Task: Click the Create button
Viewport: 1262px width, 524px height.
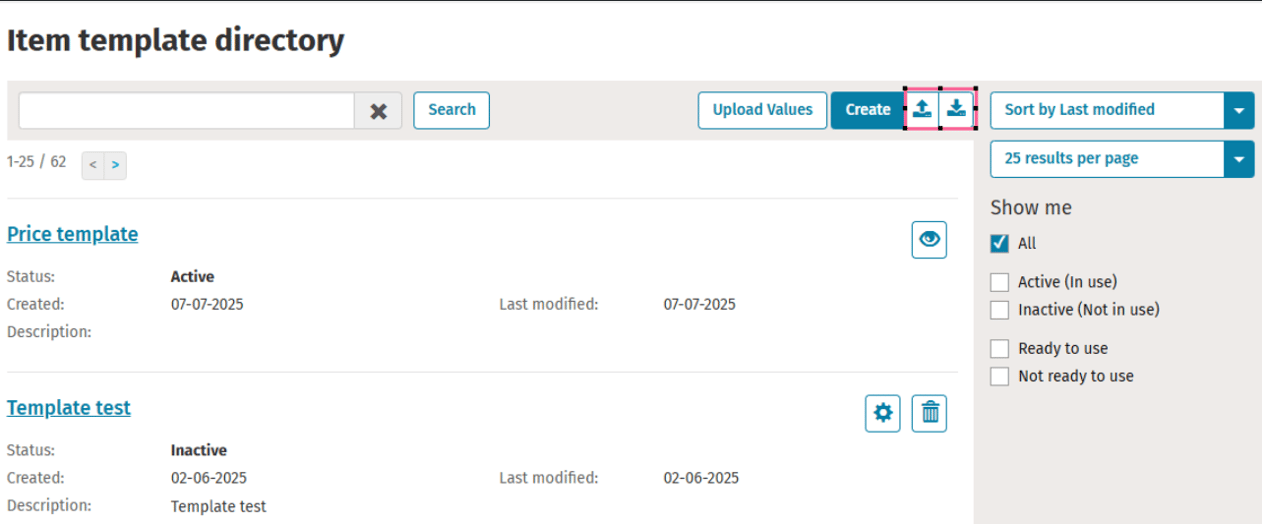Action: [x=867, y=110]
